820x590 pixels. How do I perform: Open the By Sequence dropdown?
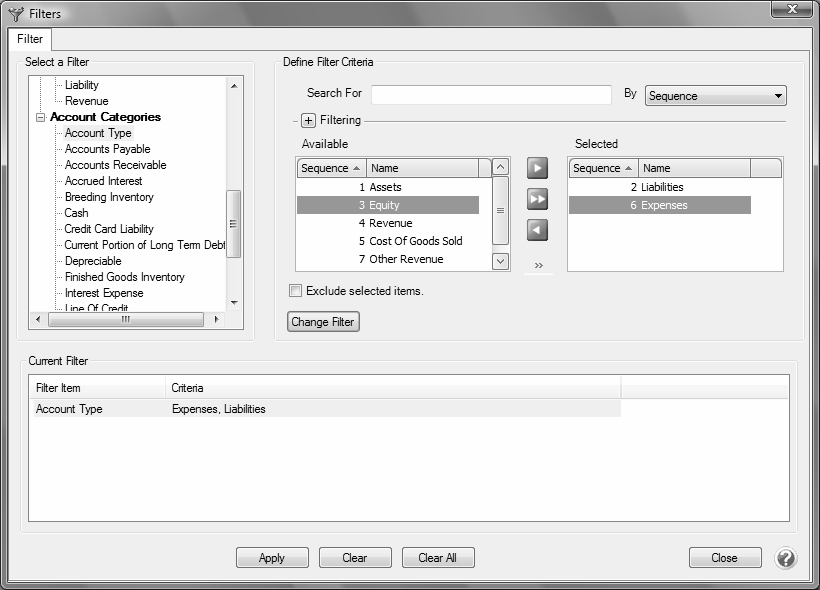point(716,96)
